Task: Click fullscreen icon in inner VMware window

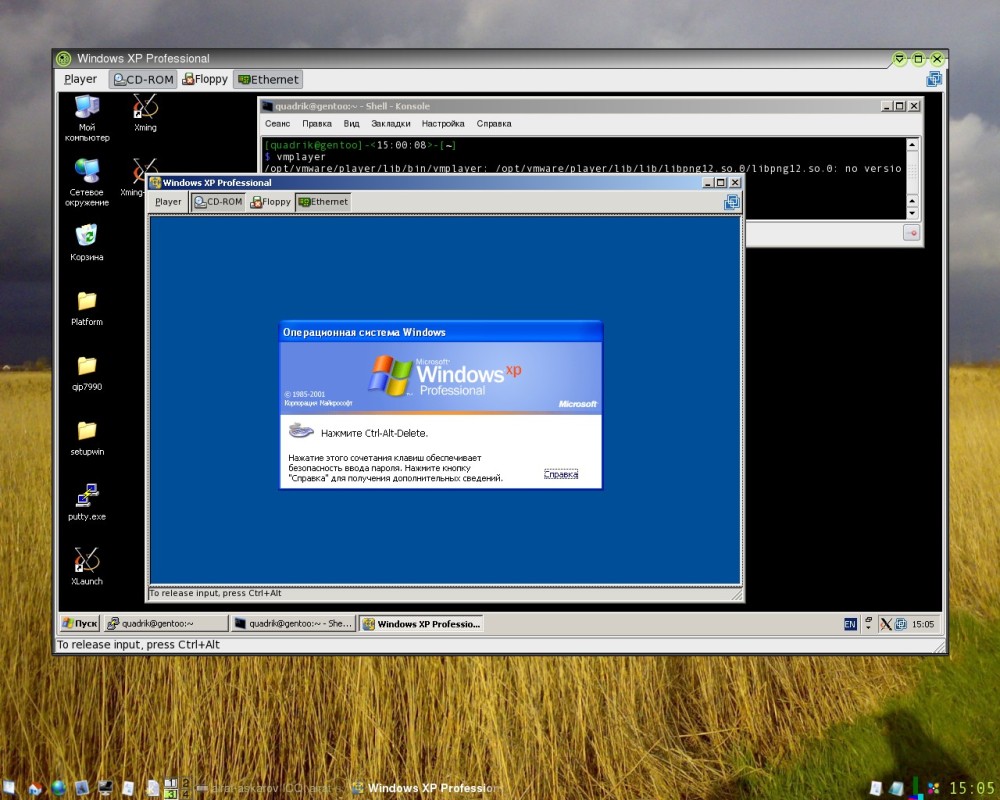Action: coord(732,202)
